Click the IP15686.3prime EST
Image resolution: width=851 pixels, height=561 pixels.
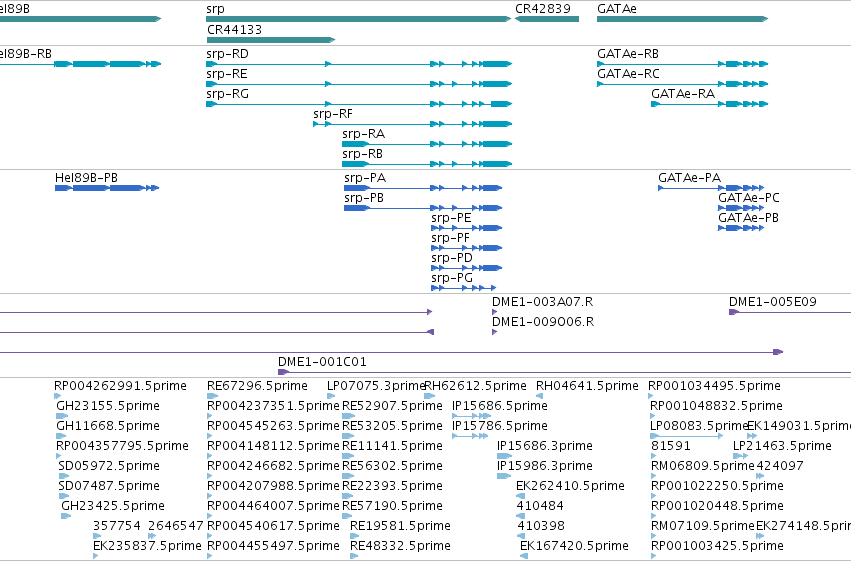click(x=504, y=456)
